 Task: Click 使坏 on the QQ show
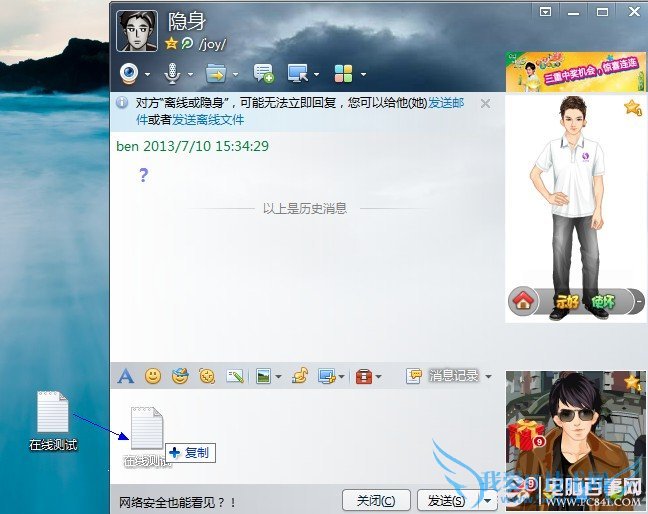[603, 302]
